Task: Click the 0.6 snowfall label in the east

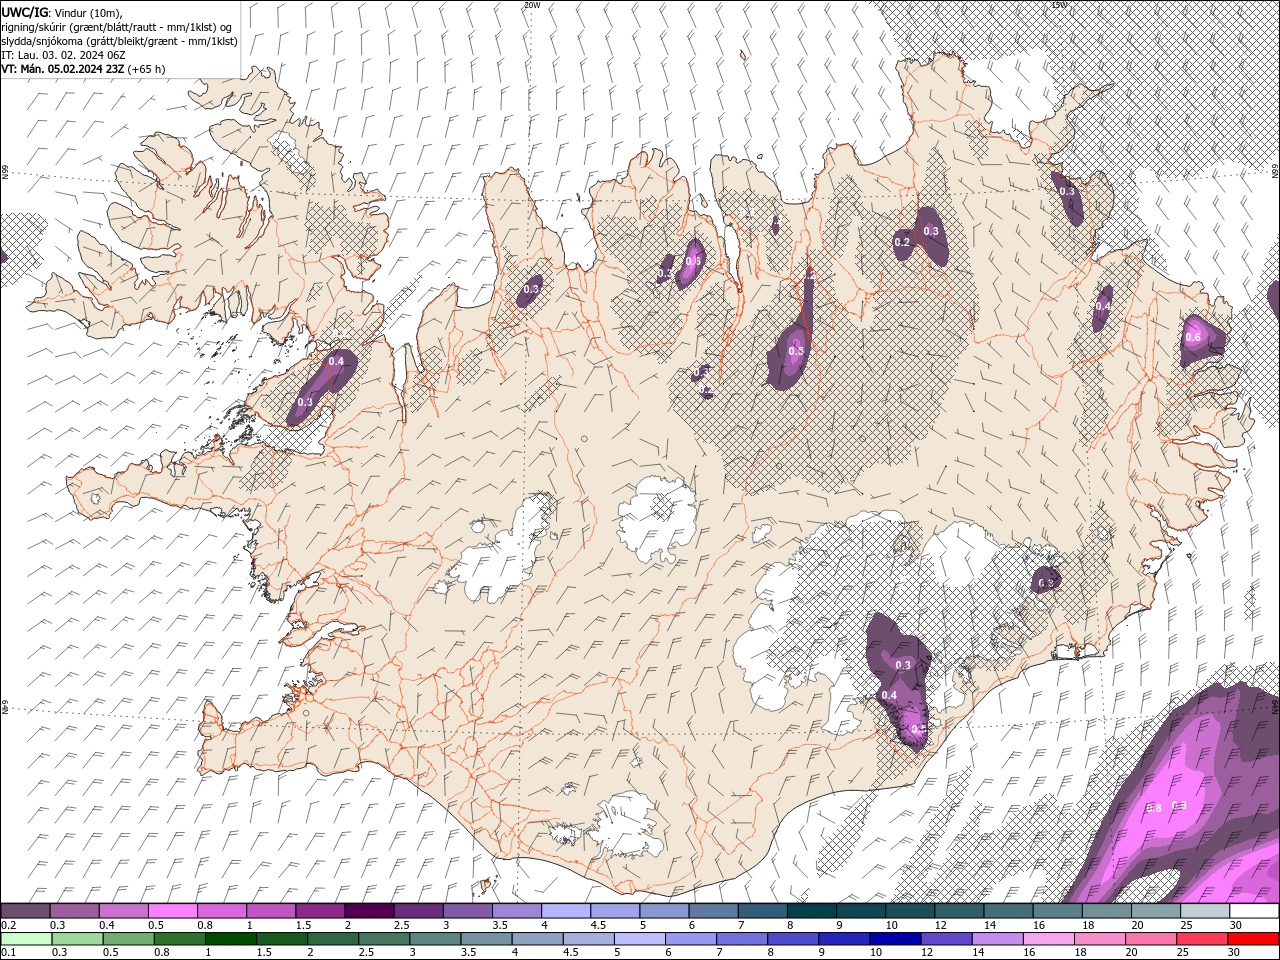Action: tap(1193, 337)
